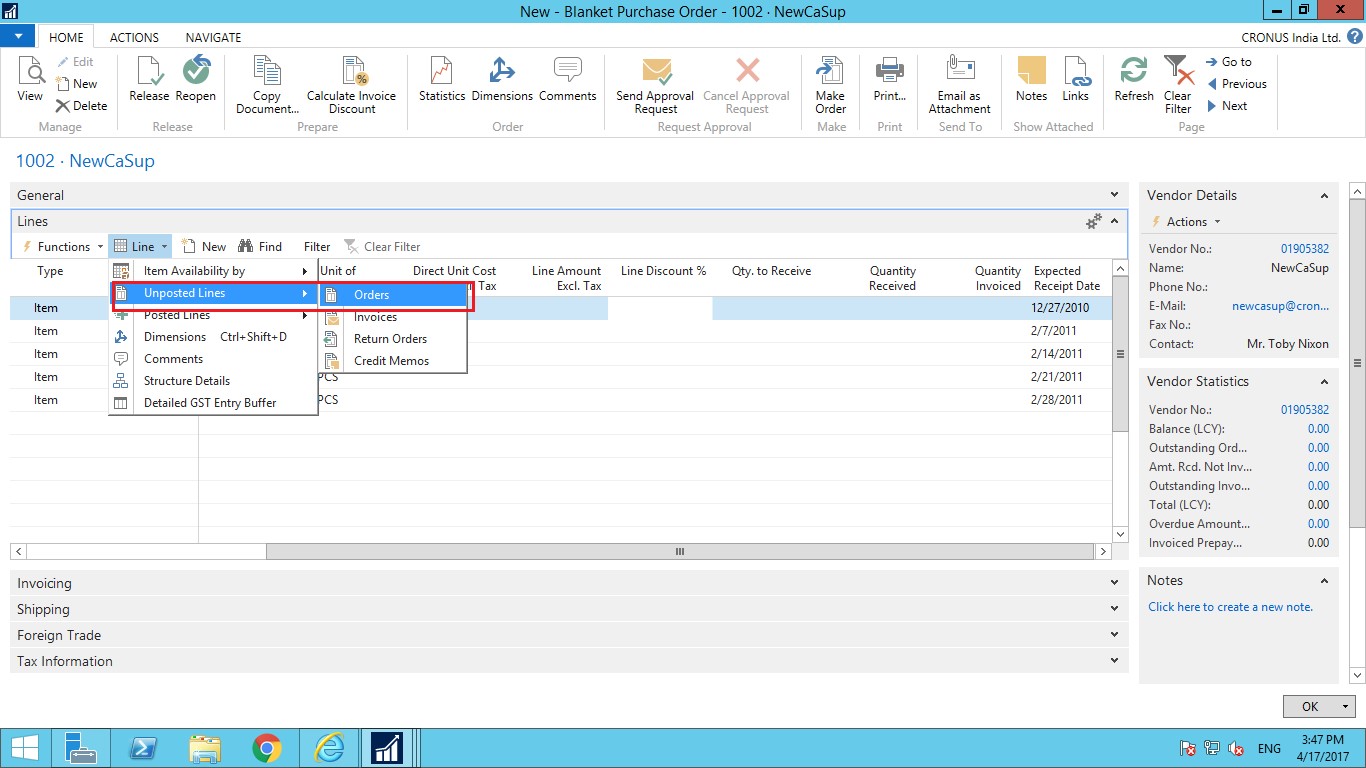Toggle the Line dropdown menu

coord(141,247)
